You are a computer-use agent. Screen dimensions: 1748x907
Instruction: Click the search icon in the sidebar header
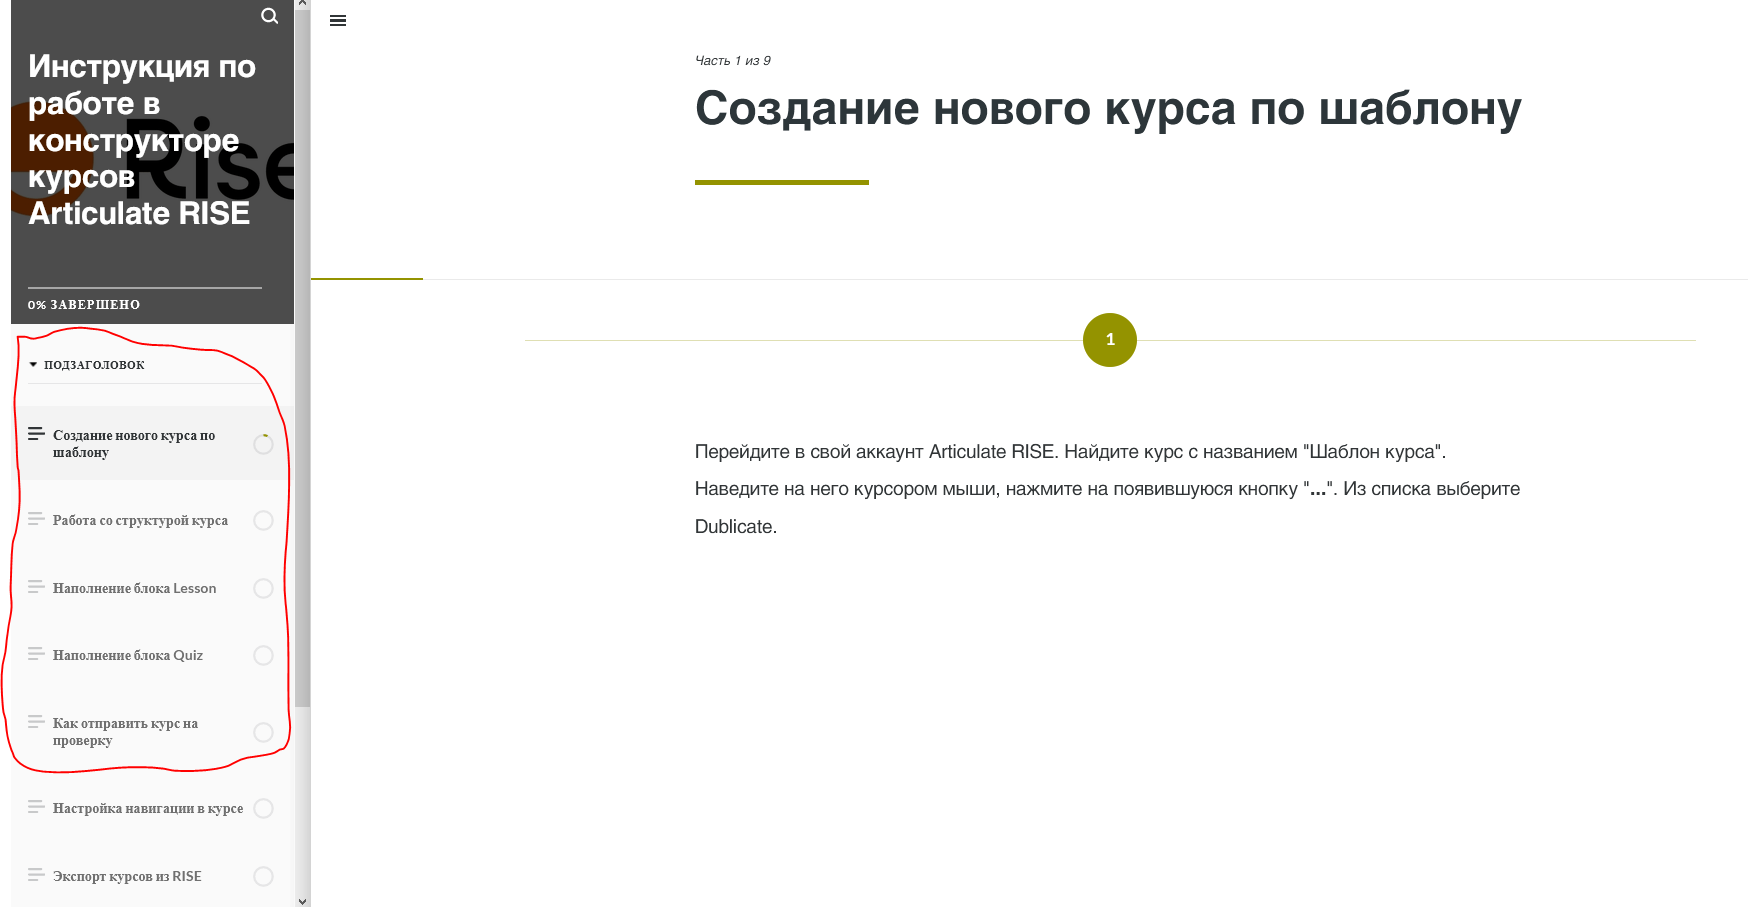[x=269, y=16]
